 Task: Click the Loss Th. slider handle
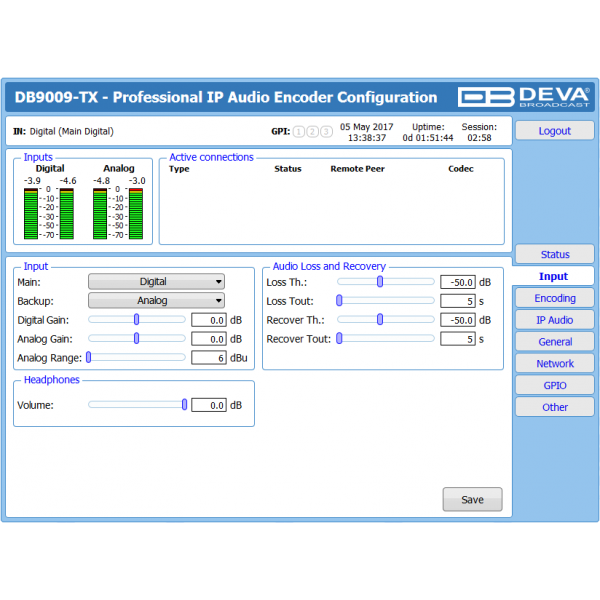(380, 282)
